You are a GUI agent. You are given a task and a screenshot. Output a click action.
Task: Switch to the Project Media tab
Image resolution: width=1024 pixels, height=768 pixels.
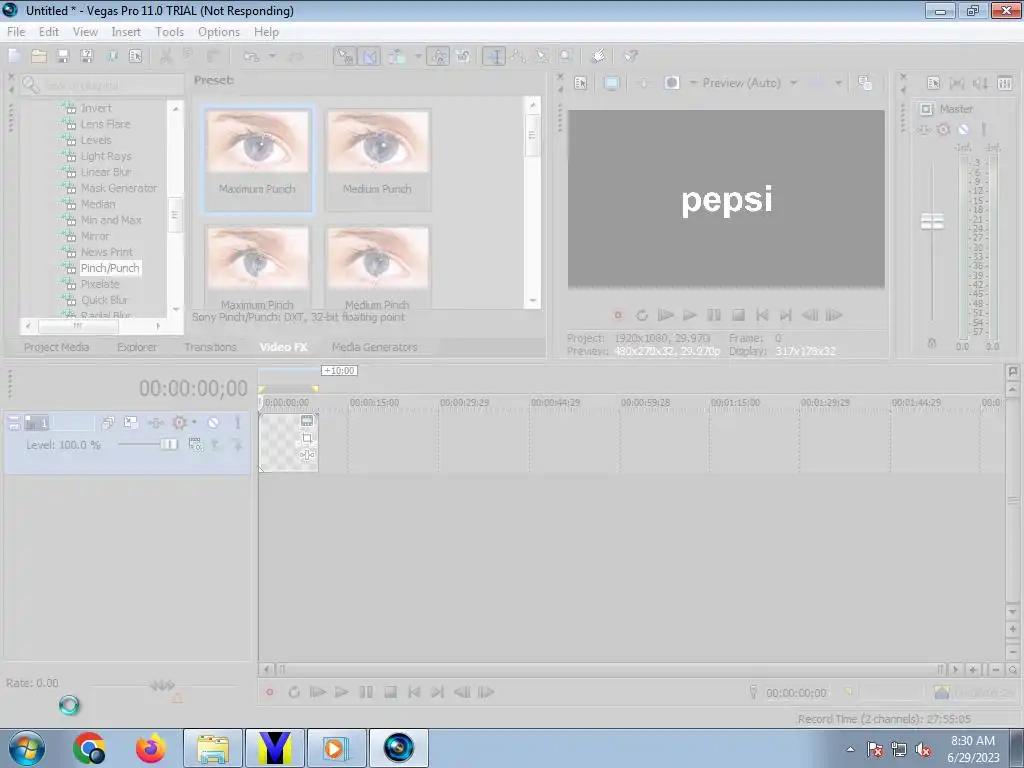[56, 347]
